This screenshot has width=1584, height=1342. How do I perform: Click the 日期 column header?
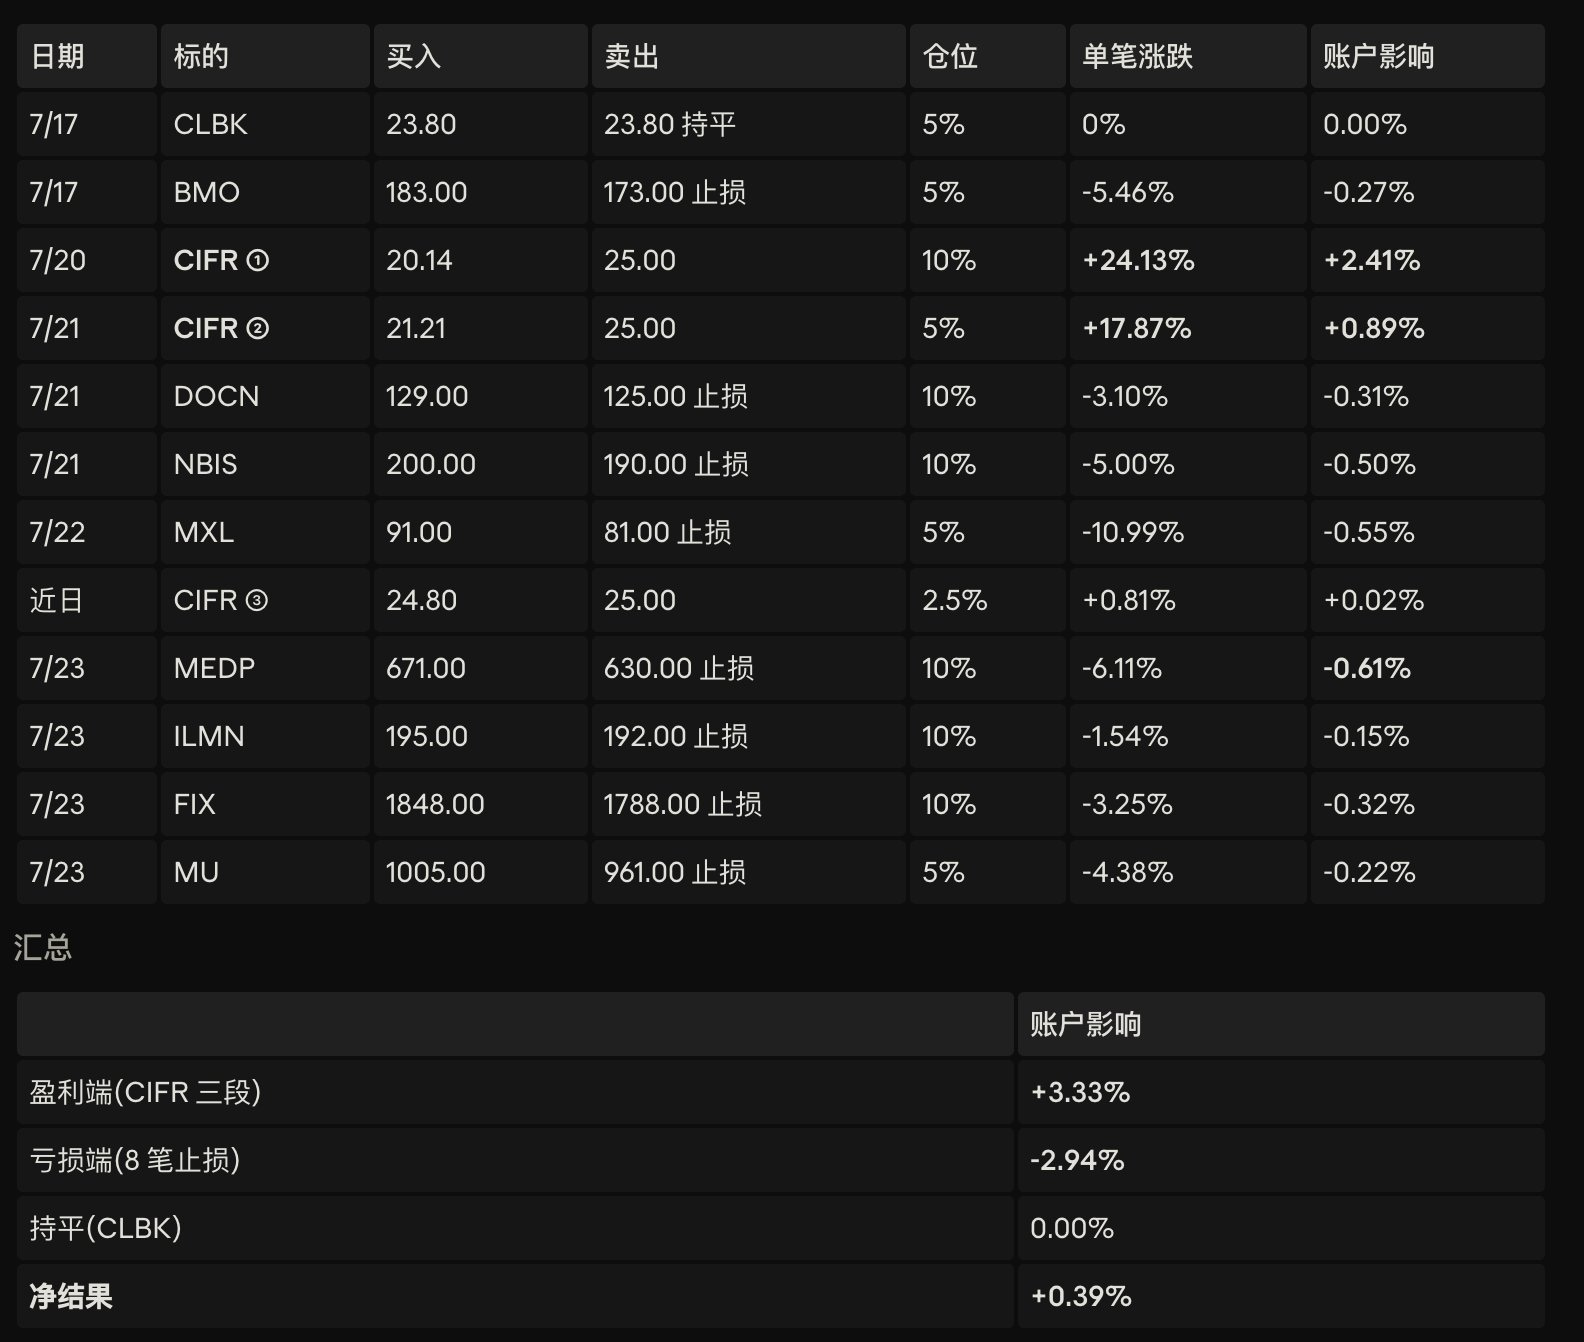click(x=87, y=56)
